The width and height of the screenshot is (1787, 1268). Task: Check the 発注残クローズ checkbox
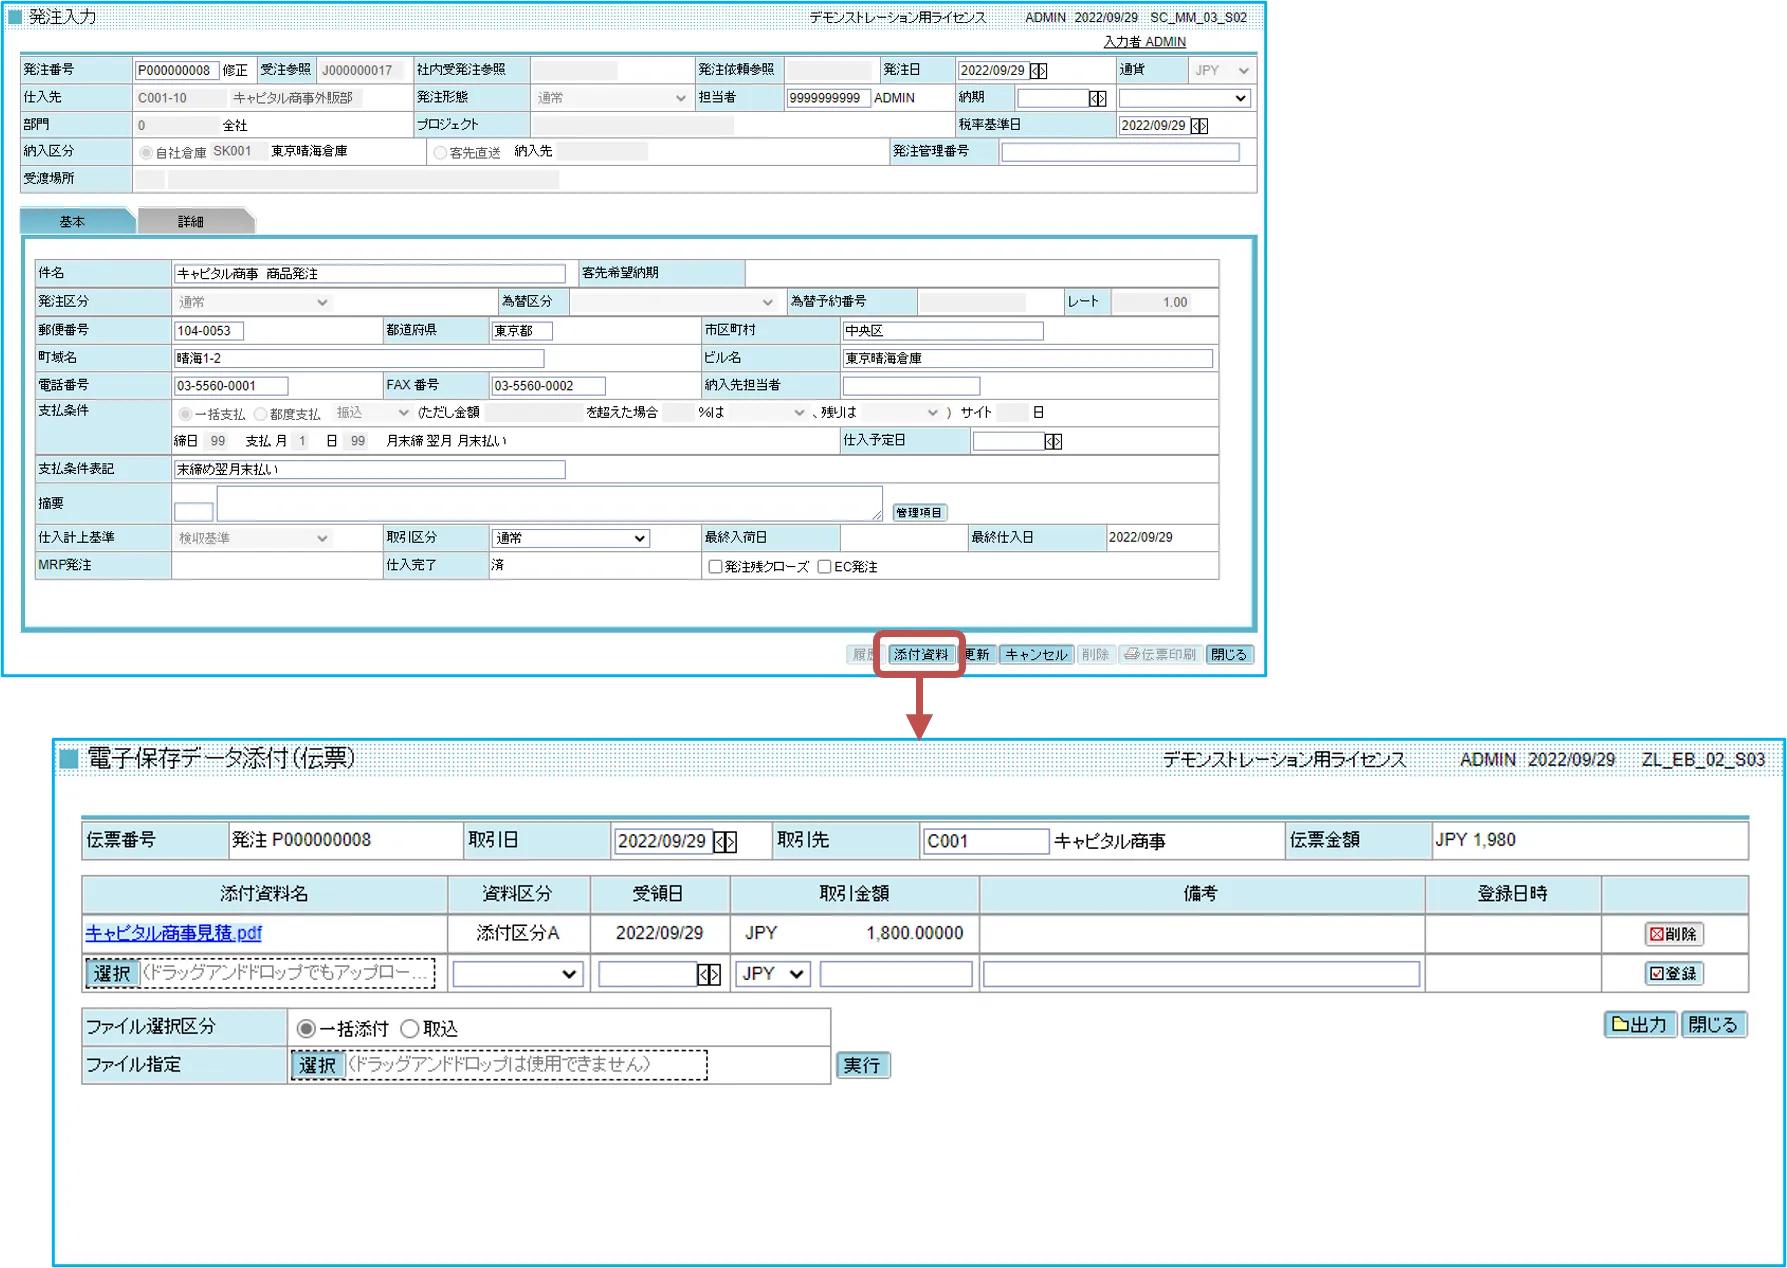click(715, 567)
